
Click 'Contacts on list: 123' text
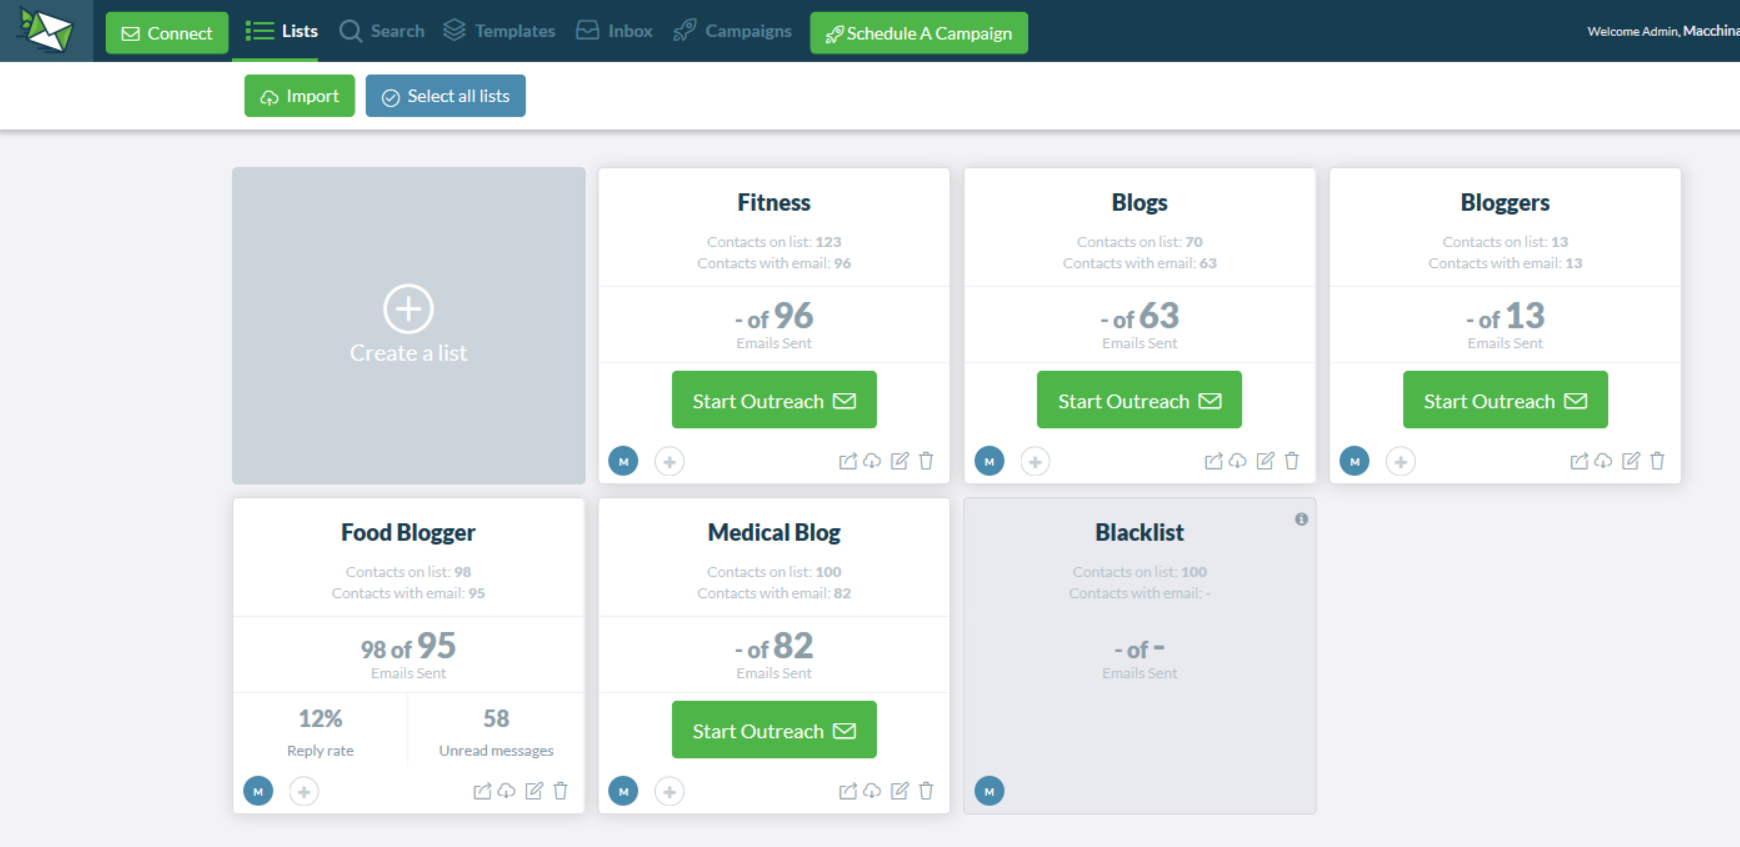point(774,242)
